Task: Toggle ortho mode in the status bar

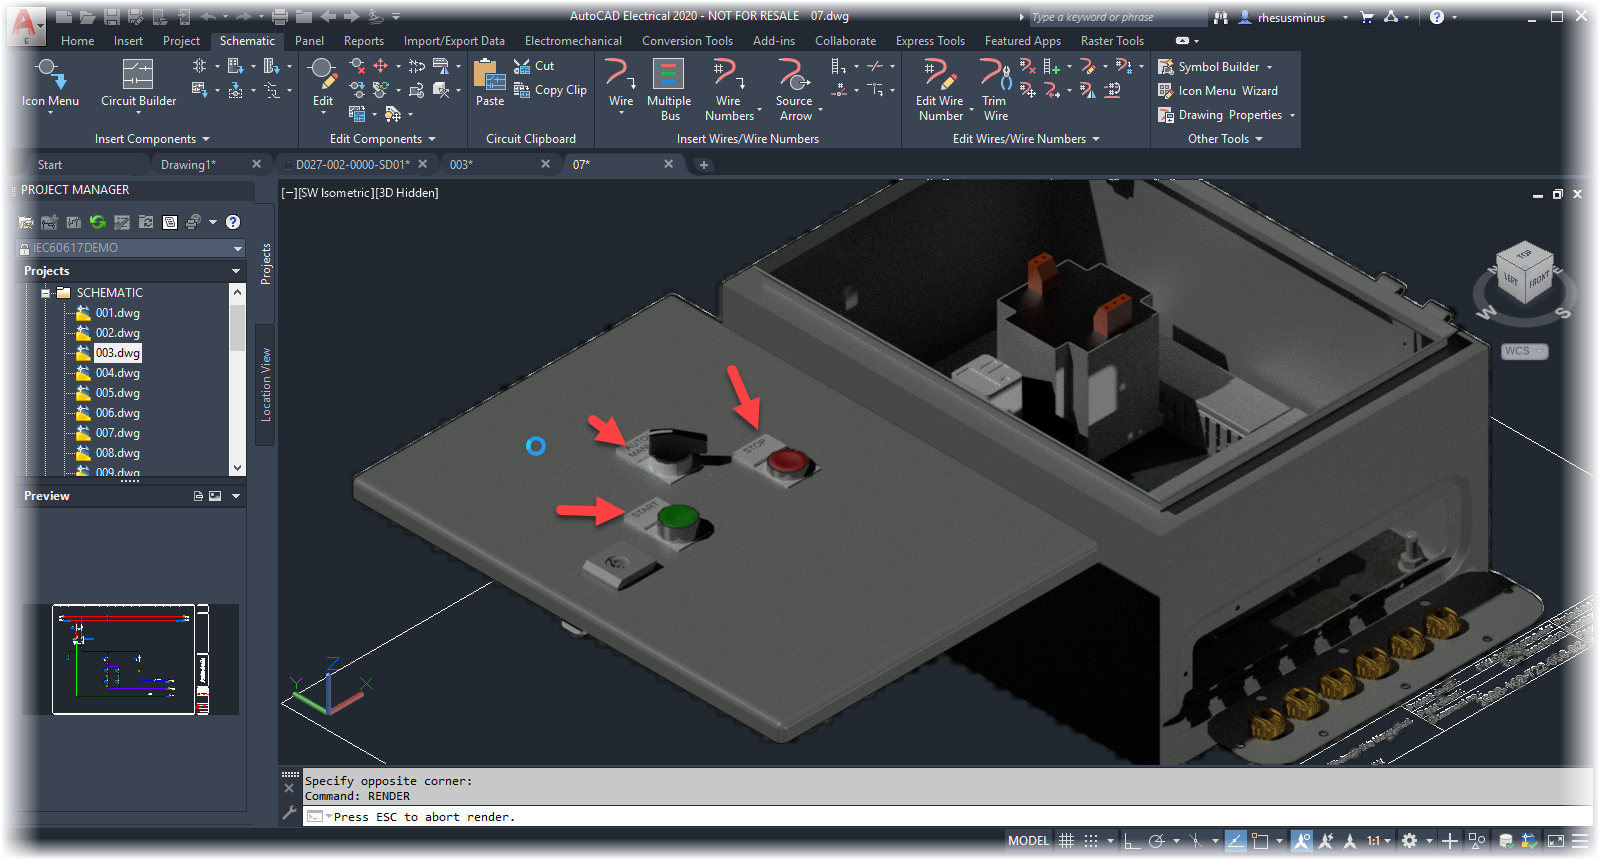Action: point(1132,841)
